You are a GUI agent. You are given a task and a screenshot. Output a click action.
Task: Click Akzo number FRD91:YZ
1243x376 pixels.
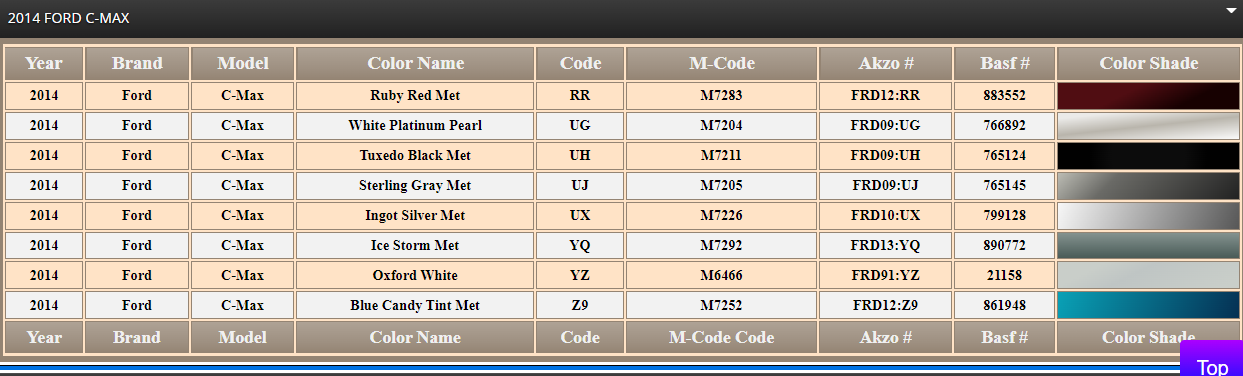[x=886, y=276]
